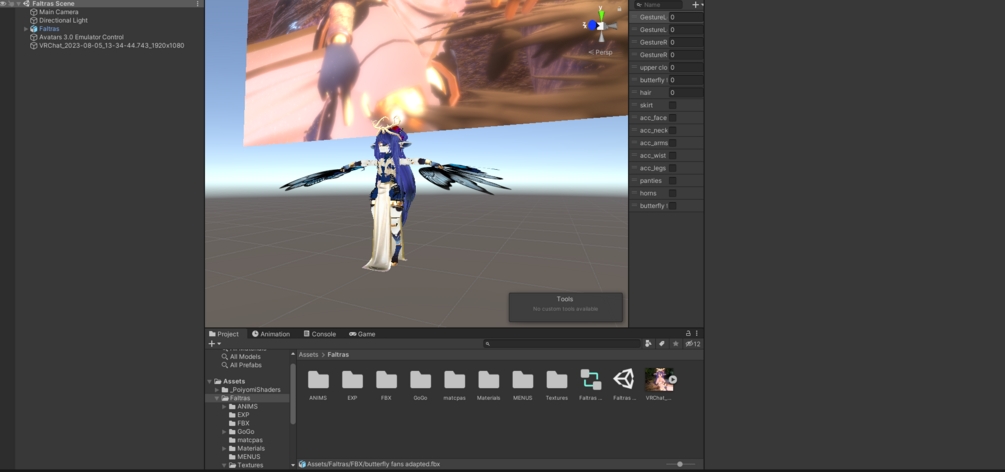Toggle the skirt parameter checkbox
The width and height of the screenshot is (1005, 472).
[672, 105]
